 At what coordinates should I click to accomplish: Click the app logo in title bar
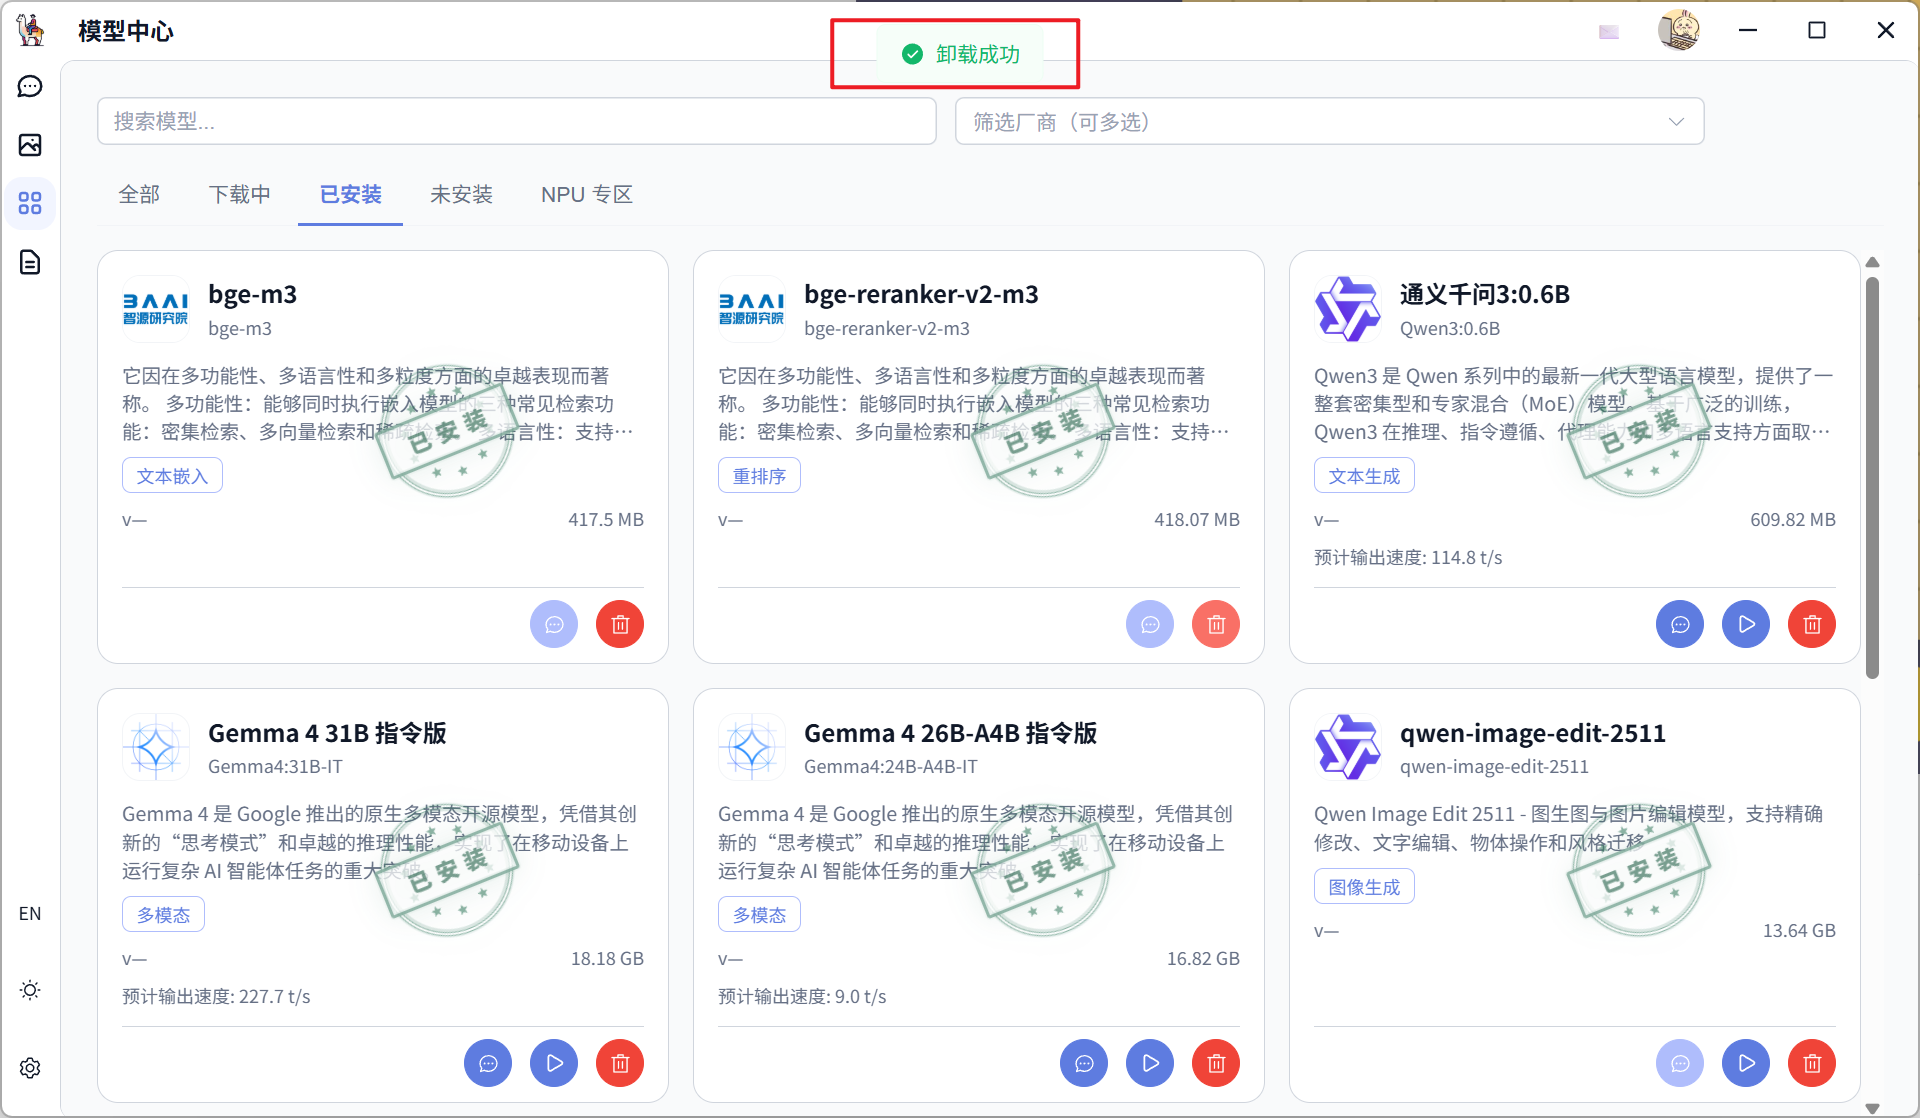(x=31, y=30)
